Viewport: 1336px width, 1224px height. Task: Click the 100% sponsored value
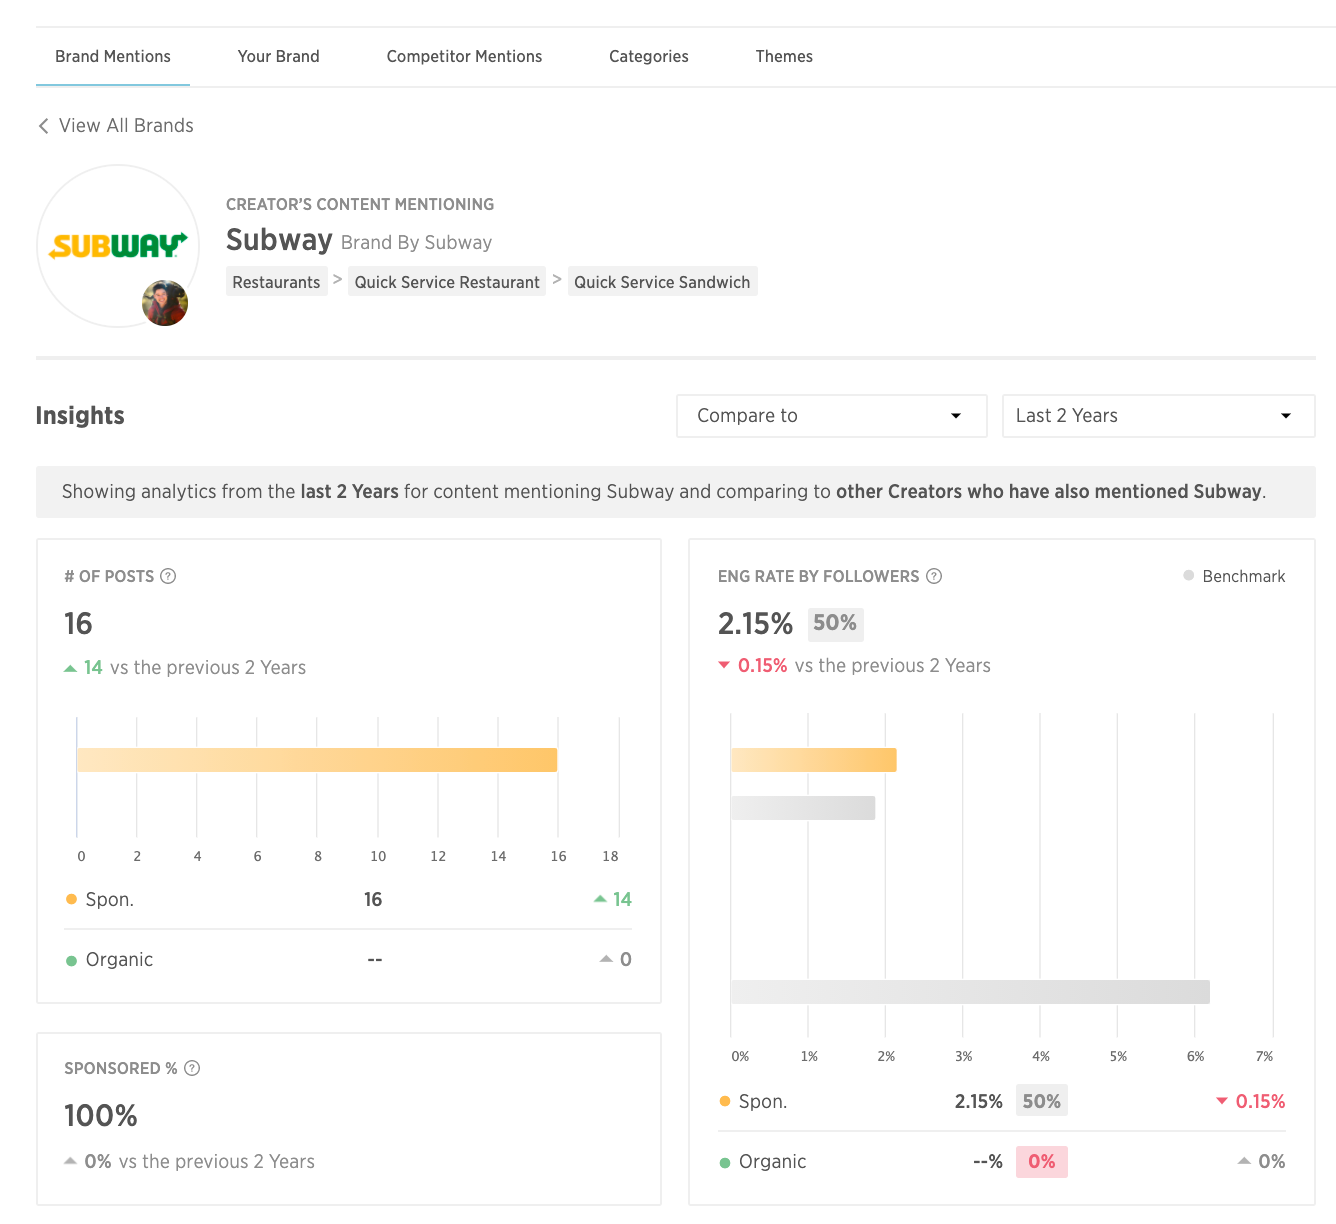(101, 1116)
